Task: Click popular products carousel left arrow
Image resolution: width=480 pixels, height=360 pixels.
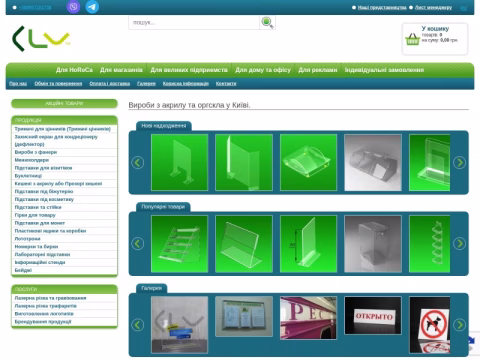Action: 138,244
